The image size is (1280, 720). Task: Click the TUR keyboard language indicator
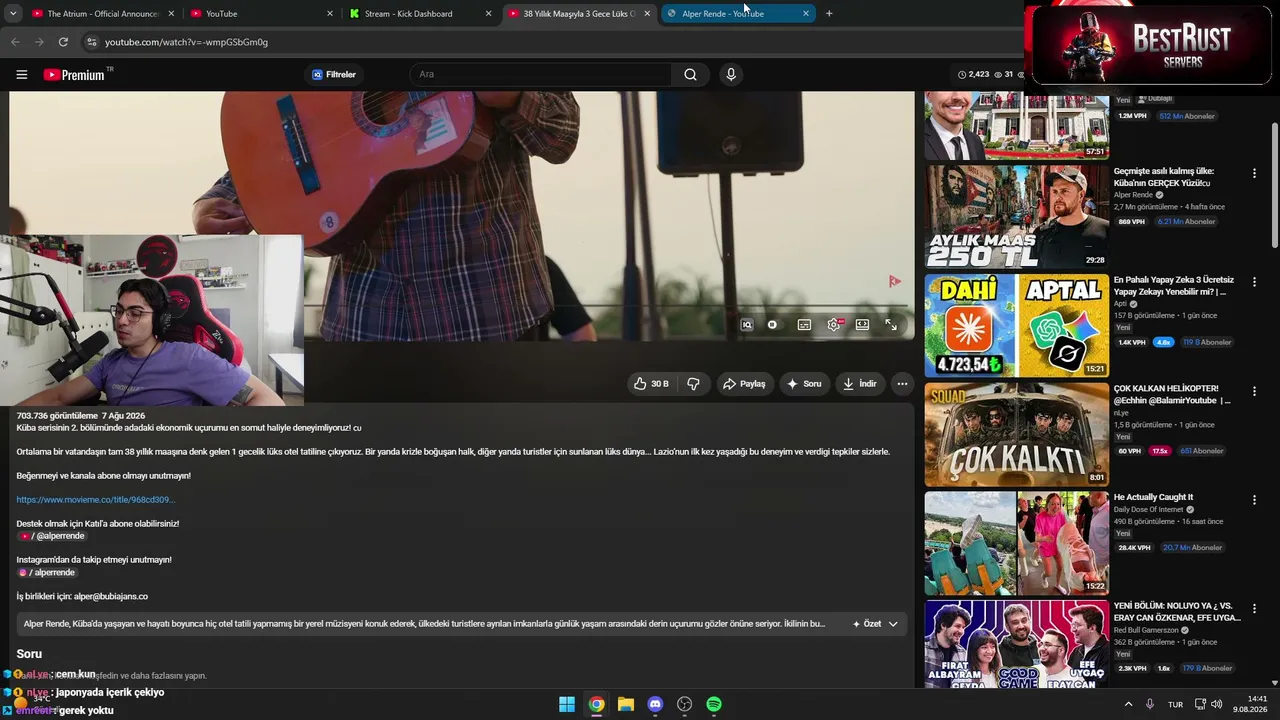tap(1176, 704)
